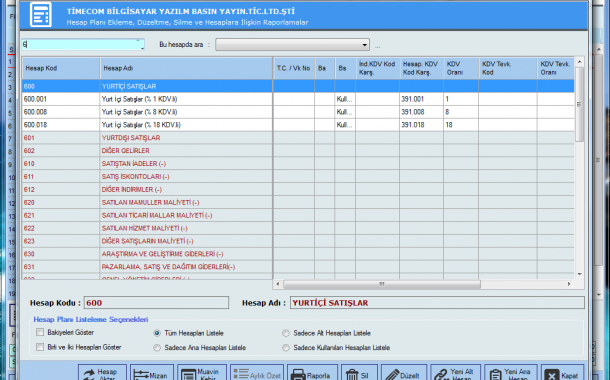This screenshot has height=380, width=610.
Task: Click the vertical scrollbar up arrow
Action: (x=579, y=62)
